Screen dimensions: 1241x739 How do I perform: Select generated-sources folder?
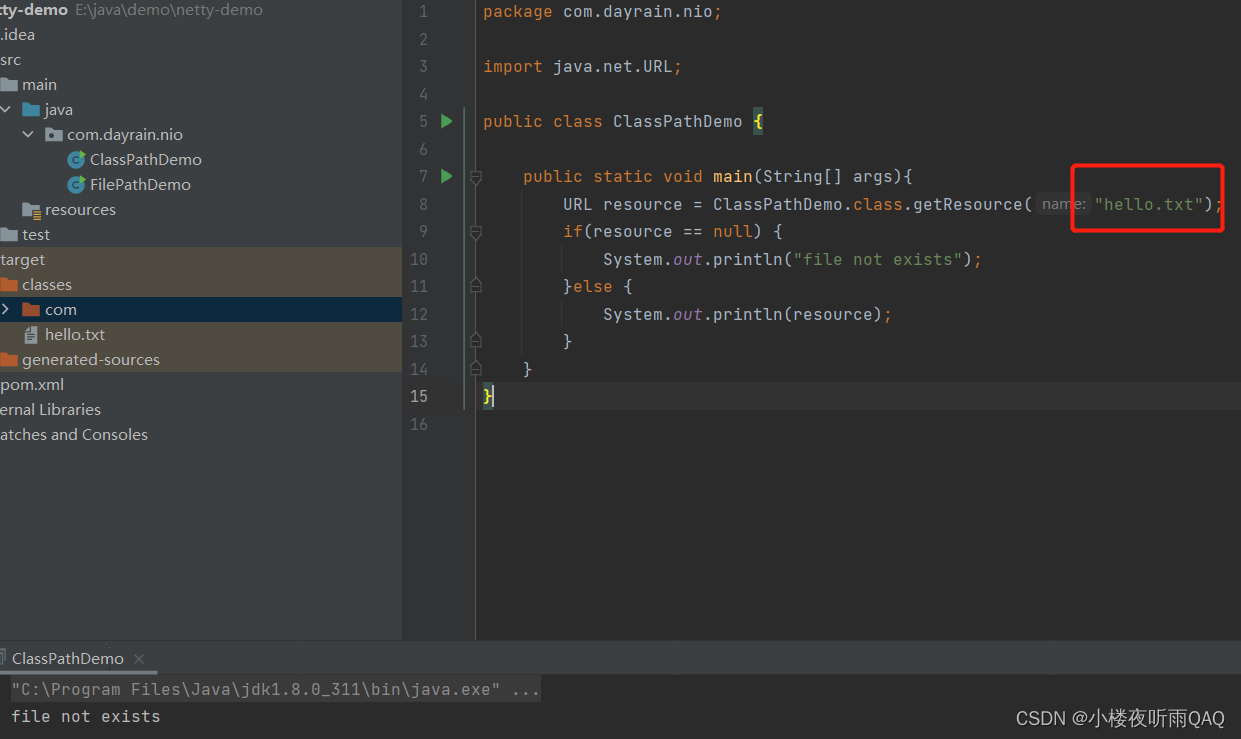point(91,360)
